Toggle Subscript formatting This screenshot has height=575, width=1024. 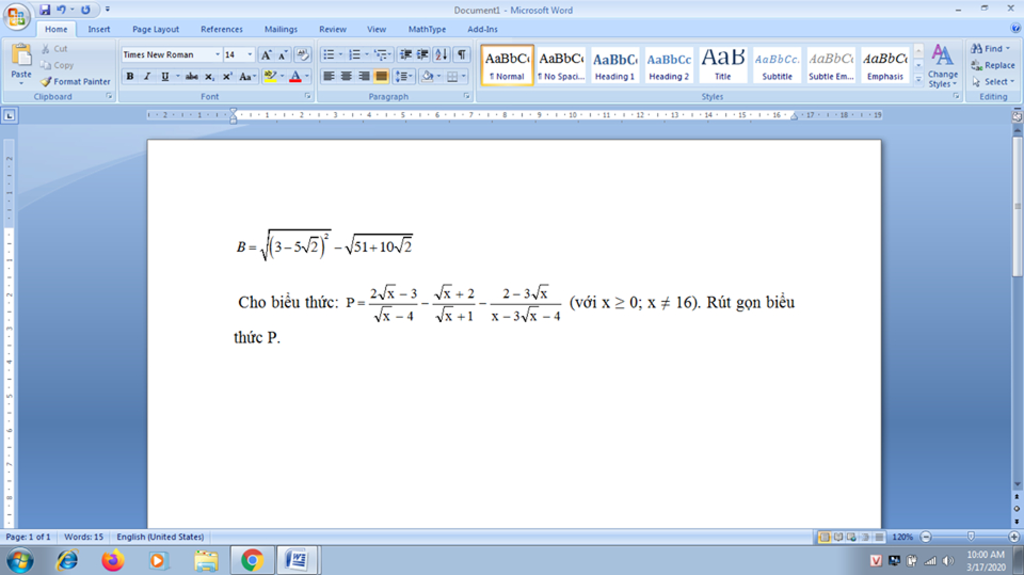209,76
